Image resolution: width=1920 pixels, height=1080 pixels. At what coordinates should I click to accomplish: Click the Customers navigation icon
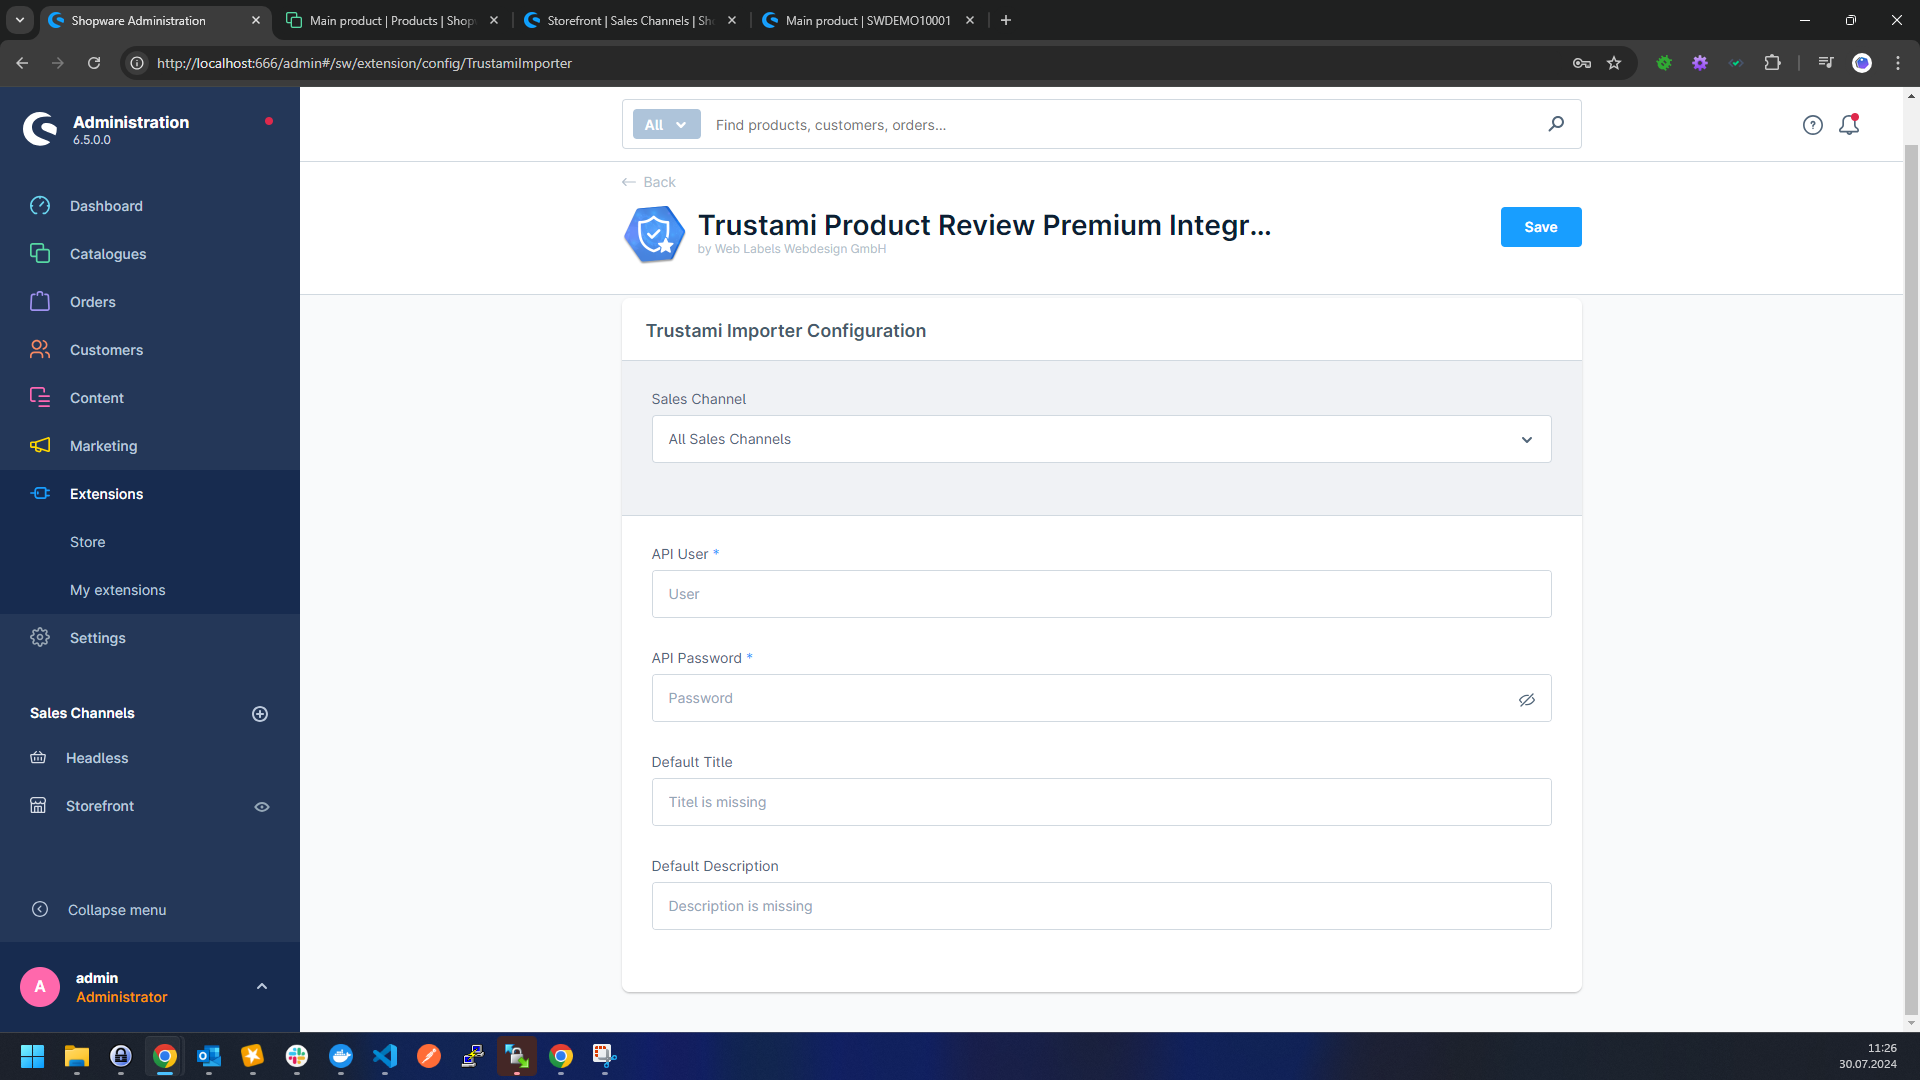[x=40, y=349]
